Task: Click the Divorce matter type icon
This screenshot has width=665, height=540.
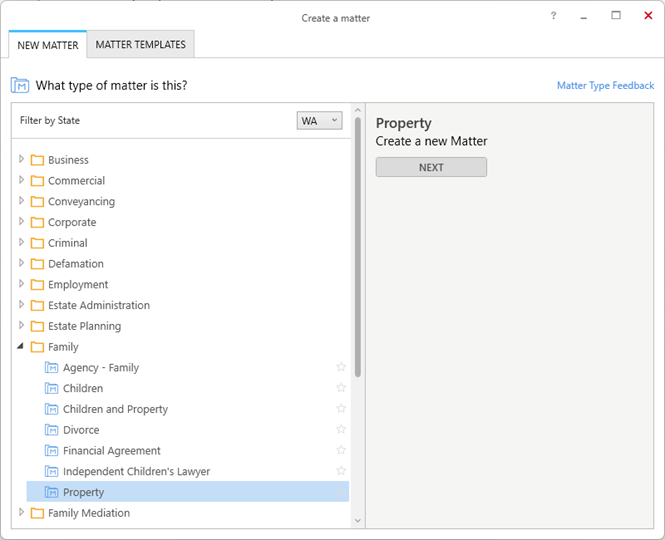Action: pyautogui.click(x=51, y=430)
